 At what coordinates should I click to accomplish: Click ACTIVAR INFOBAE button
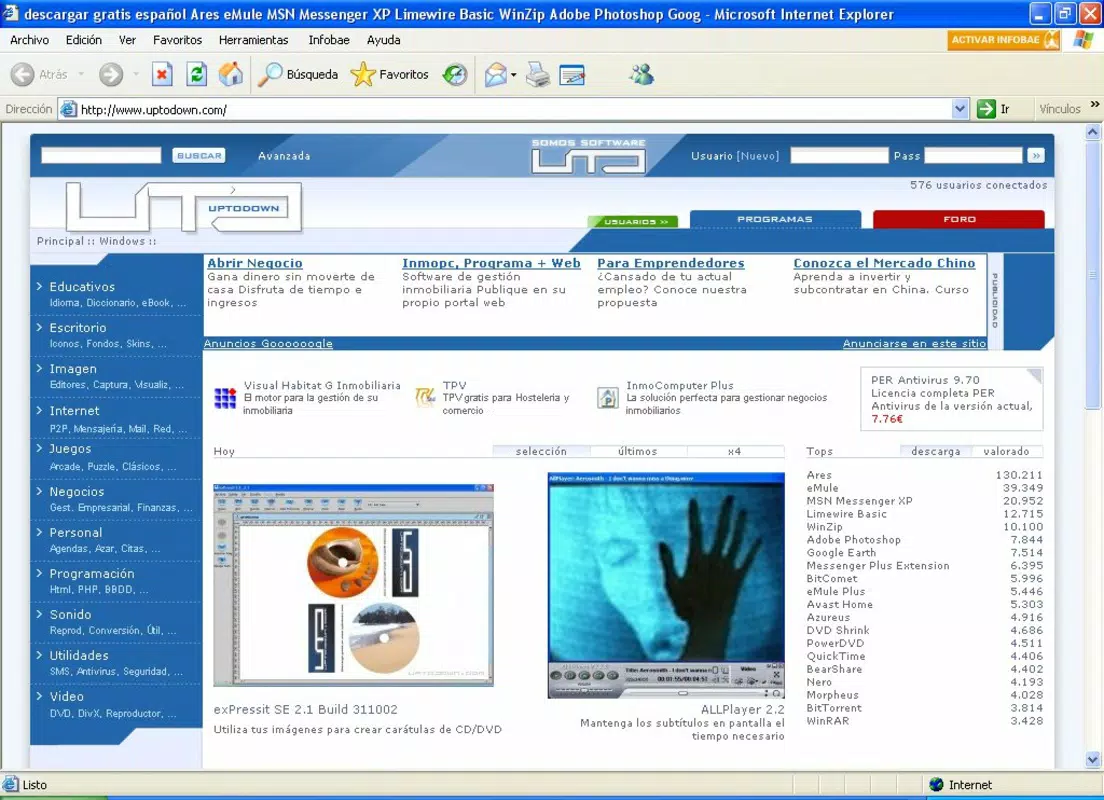[x=1003, y=40]
